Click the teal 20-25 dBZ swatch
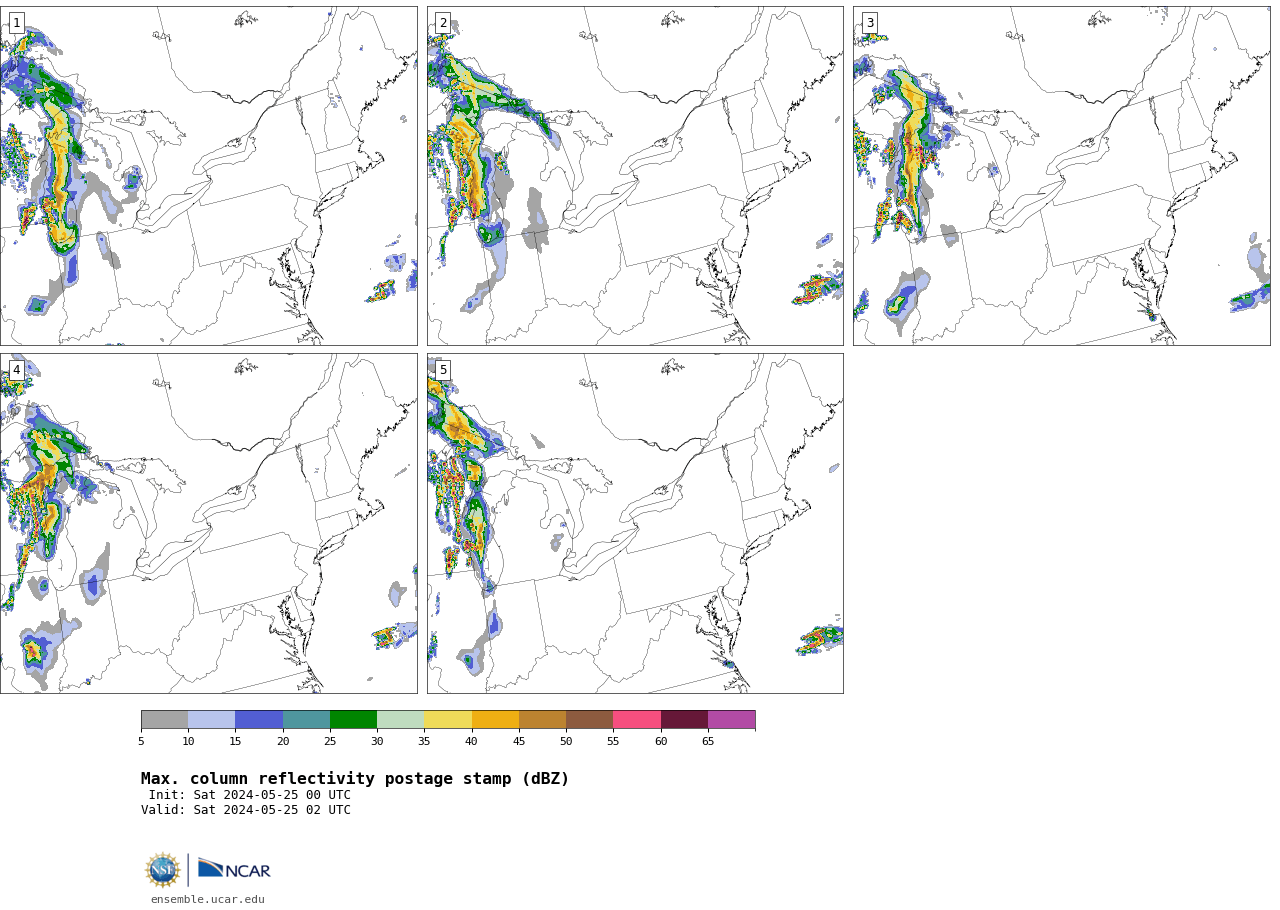Viewport: 1280px width, 910px height. click(x=306, y=720)
